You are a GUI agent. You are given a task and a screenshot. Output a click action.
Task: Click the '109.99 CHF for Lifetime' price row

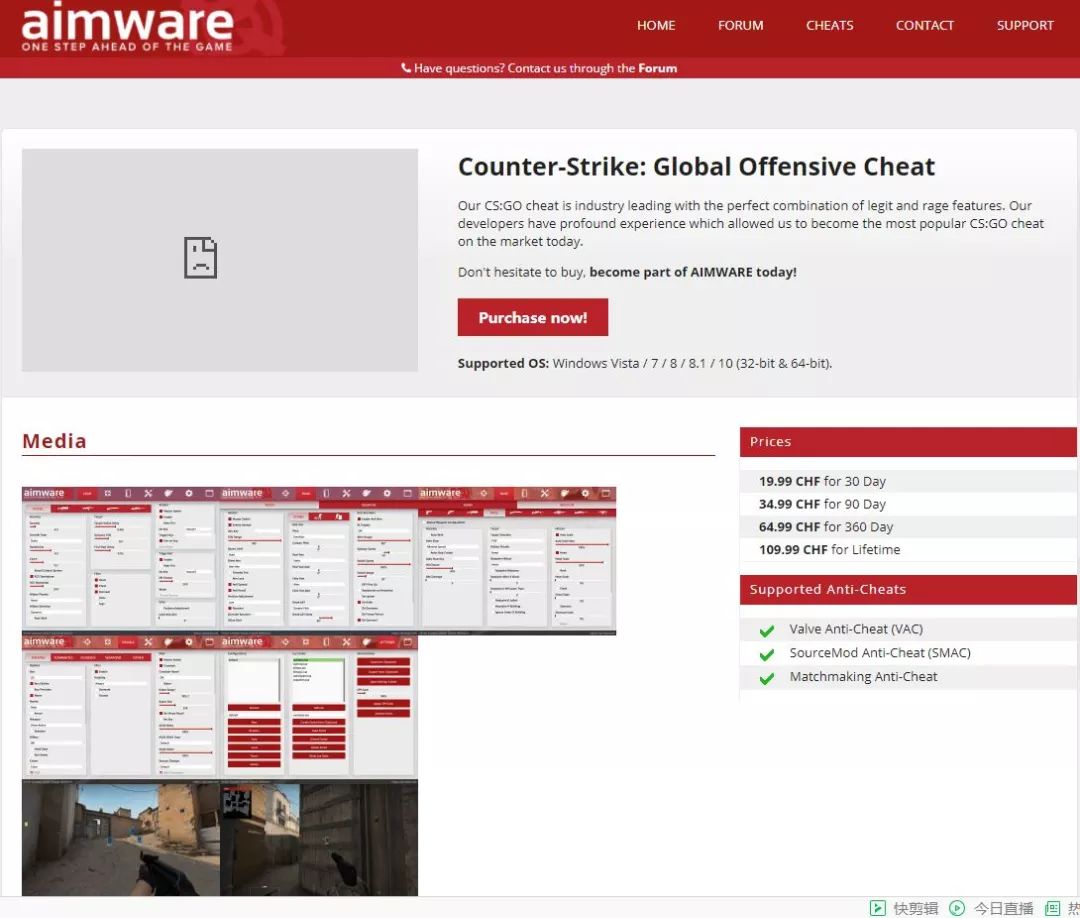pos(829,550)
